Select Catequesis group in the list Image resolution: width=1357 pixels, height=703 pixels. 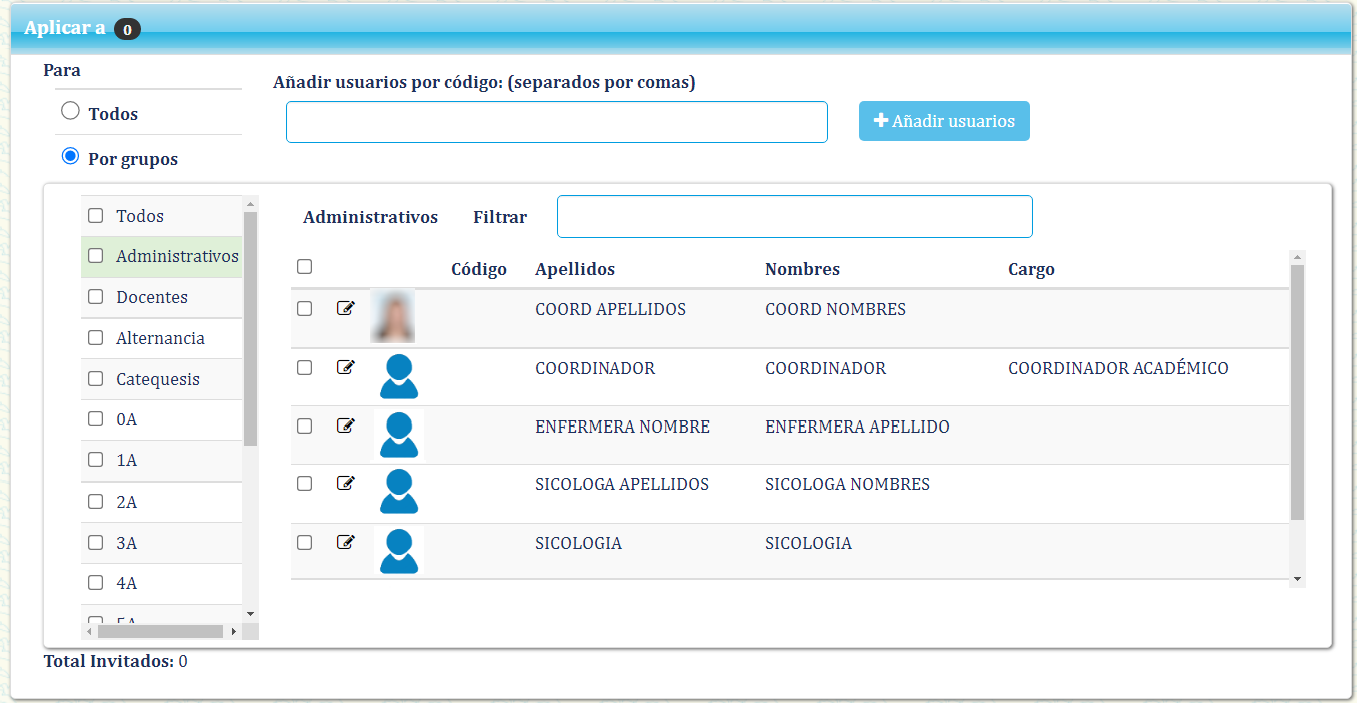(x=157, y=379)
